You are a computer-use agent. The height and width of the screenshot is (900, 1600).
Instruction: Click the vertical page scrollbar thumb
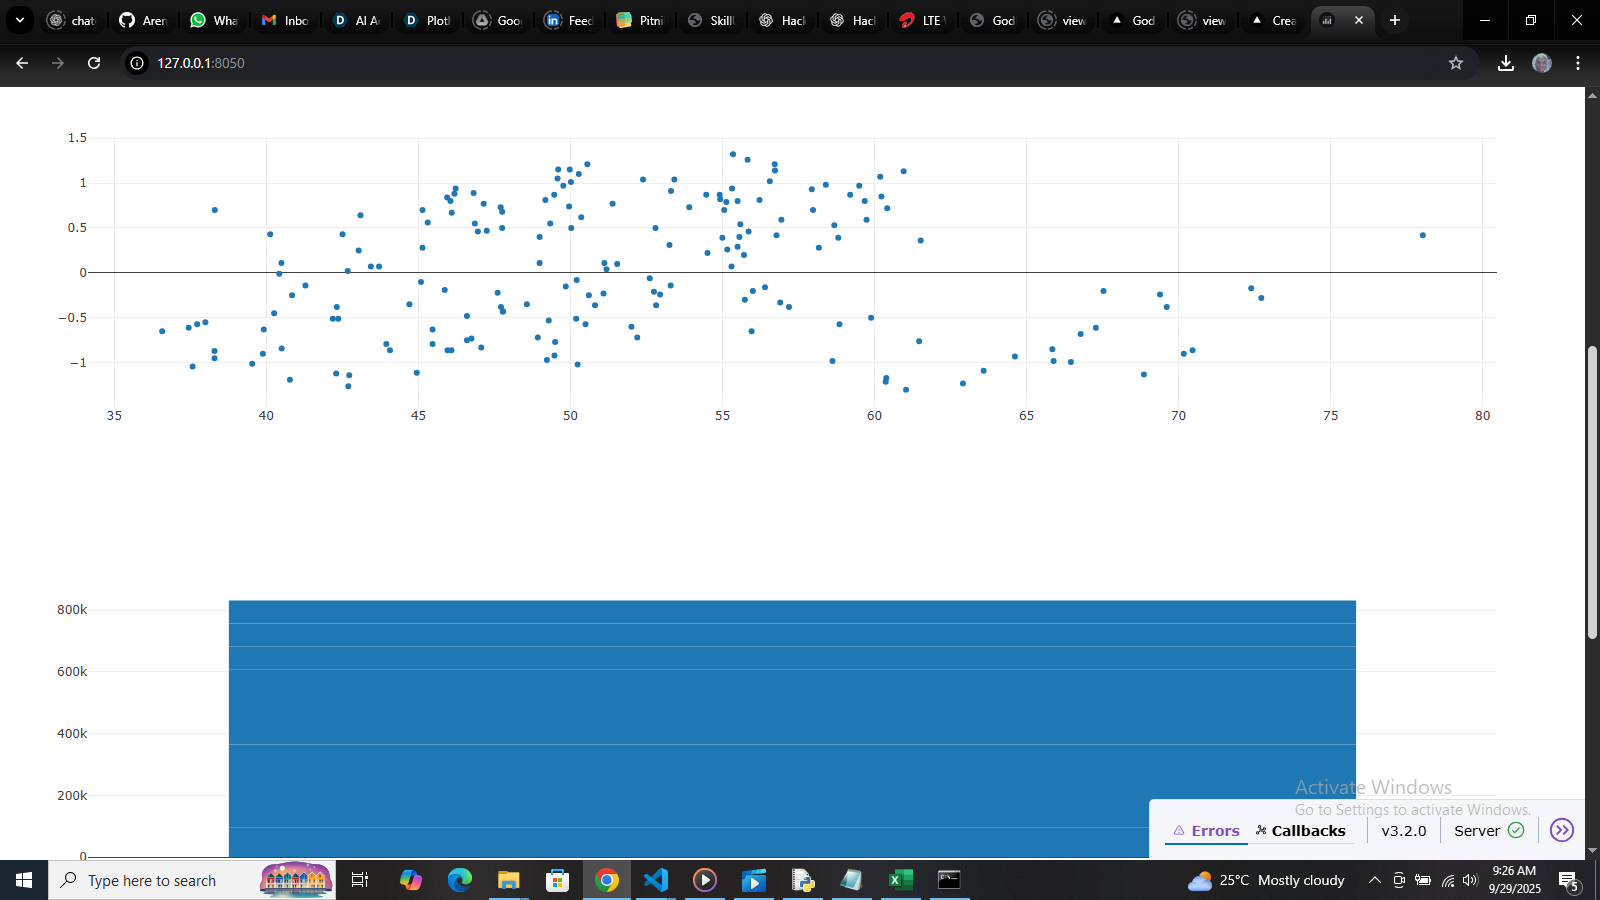coord(1592,492)
